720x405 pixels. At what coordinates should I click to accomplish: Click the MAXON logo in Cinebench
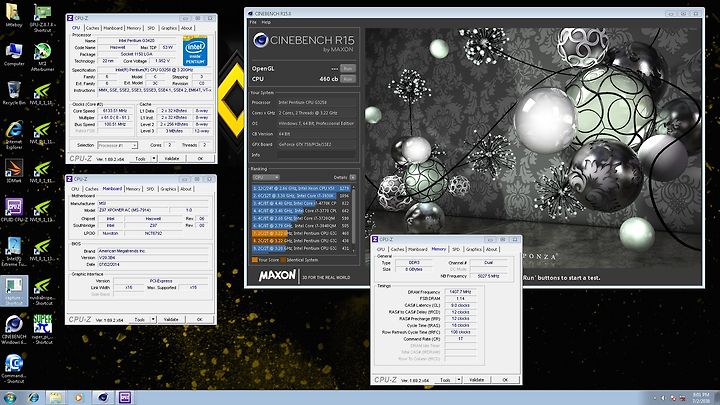point(277,276)
